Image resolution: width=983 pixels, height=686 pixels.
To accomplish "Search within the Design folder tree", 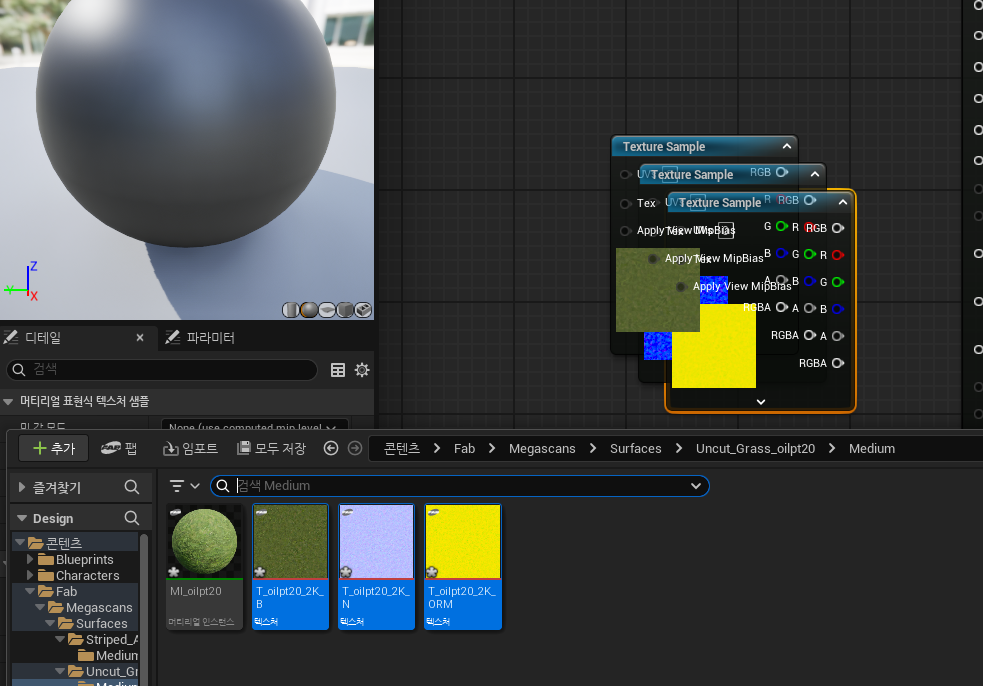I will click(132, 518).
